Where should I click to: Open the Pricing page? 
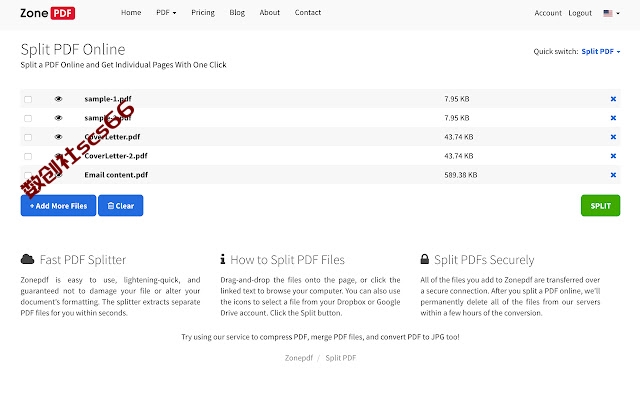(203, 13)
